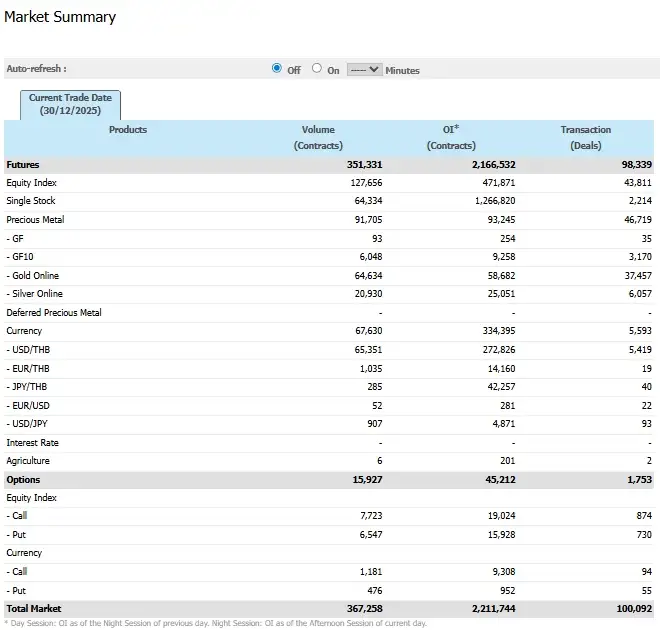Screen dimensions: 660x630
Task: Click the Options section row label
Action: point(23,480)
